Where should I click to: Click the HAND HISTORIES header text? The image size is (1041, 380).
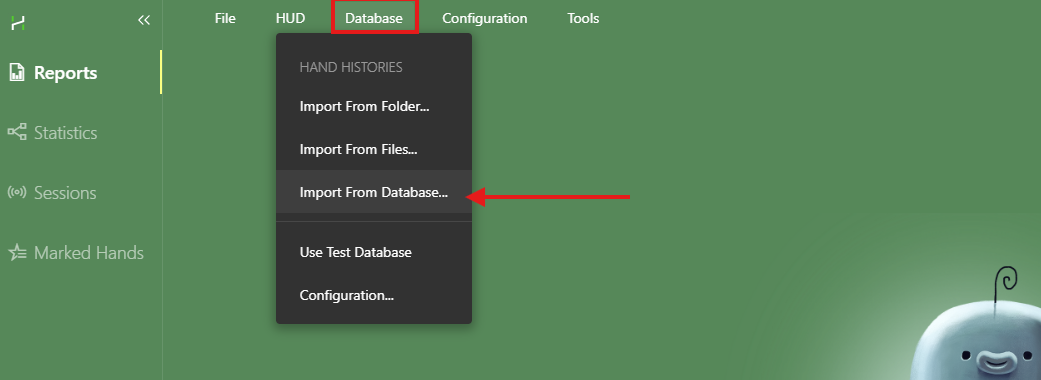[351, 67]
